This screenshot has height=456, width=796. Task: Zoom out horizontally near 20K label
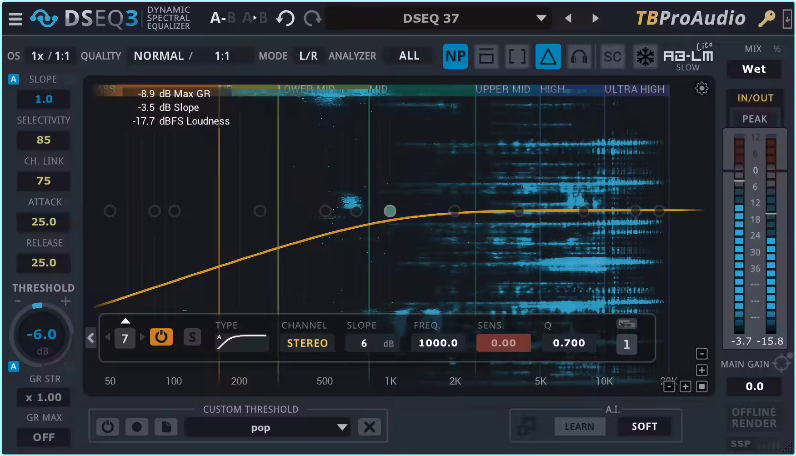pyautogui.click(x=669, y=387)
